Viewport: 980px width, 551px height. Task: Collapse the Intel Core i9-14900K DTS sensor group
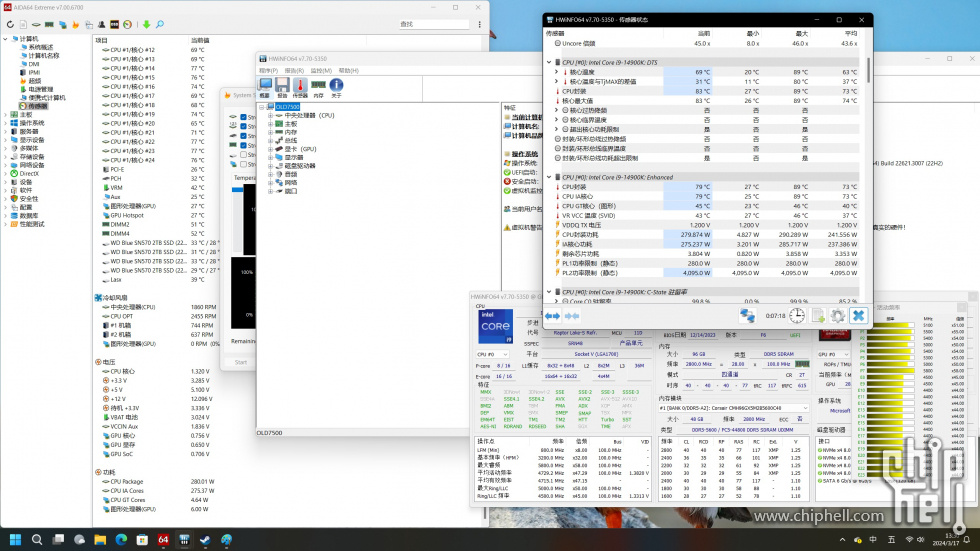(549, 62)
